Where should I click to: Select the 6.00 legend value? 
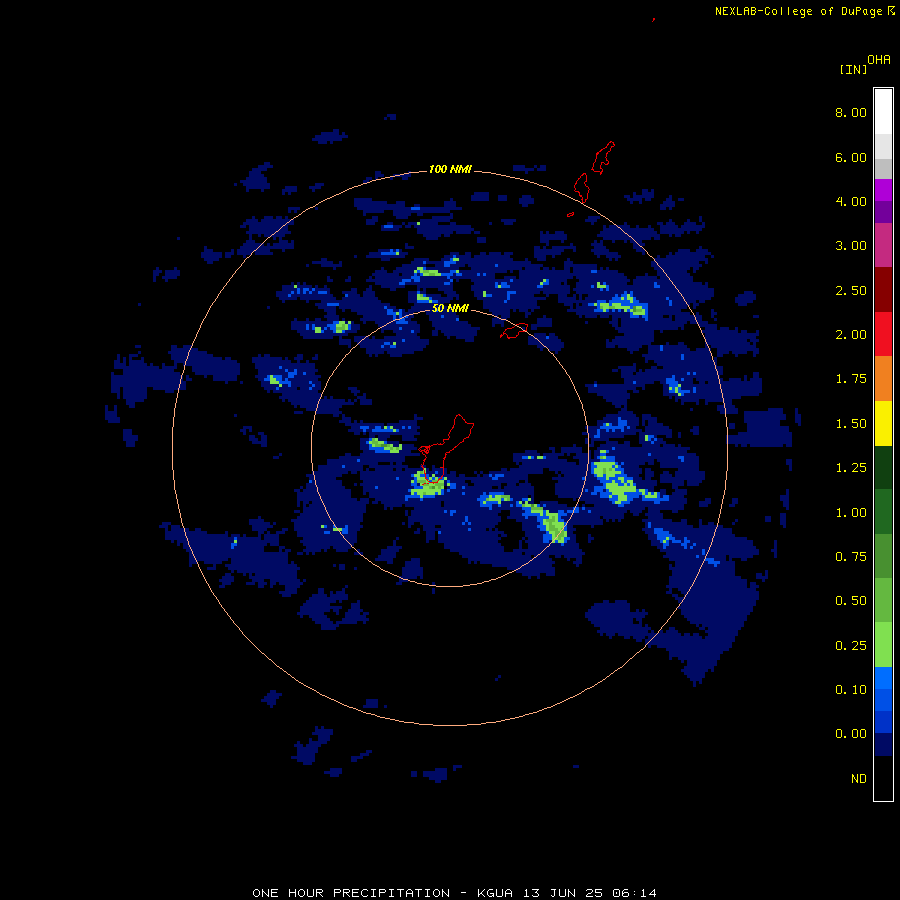click(x=851, y=157)
